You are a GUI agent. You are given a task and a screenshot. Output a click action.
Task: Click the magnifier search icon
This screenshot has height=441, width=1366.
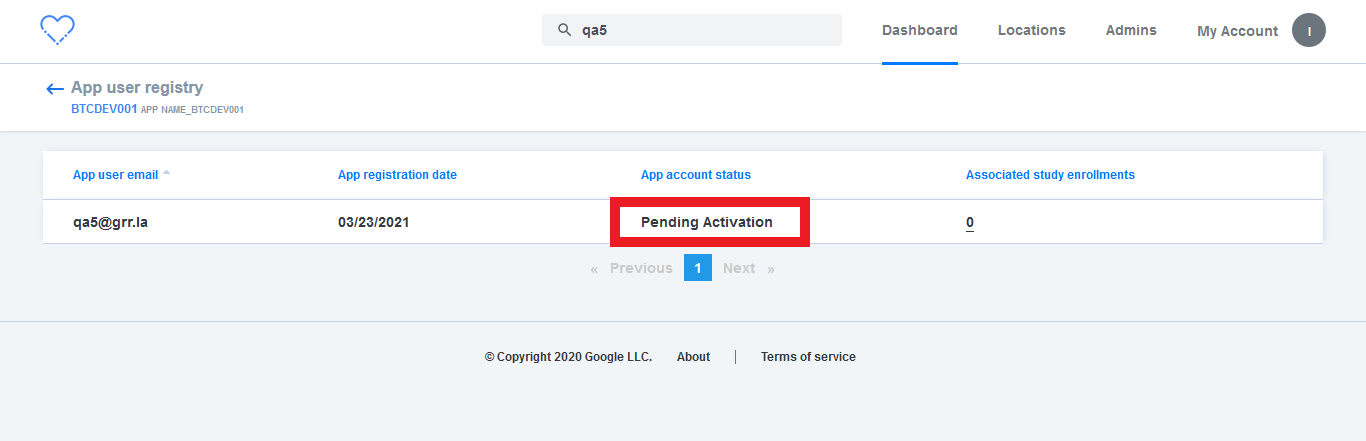coord(565,30)
